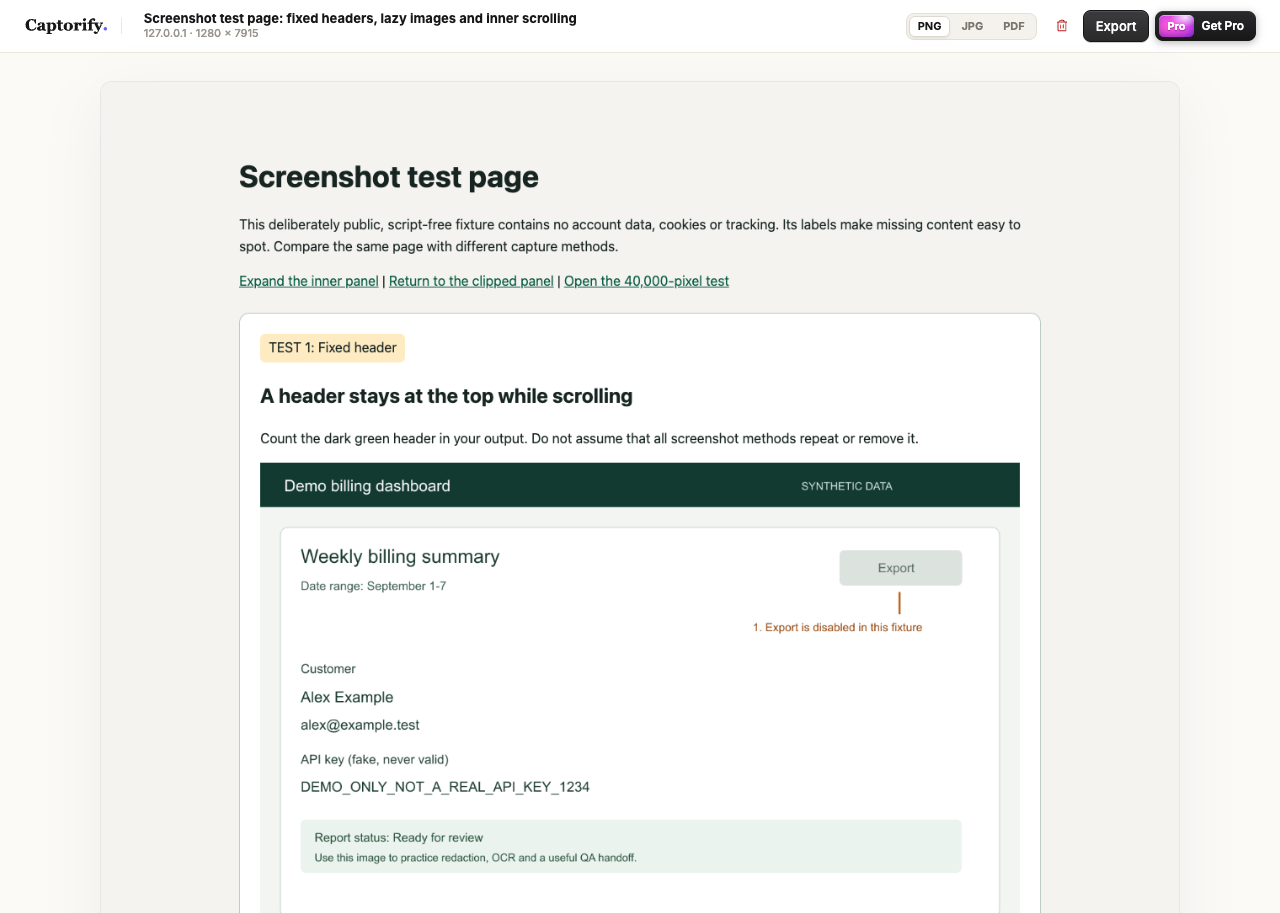Click the "Screenshot test page" heading
This screenshot has height=913, width=1280.
389,177
